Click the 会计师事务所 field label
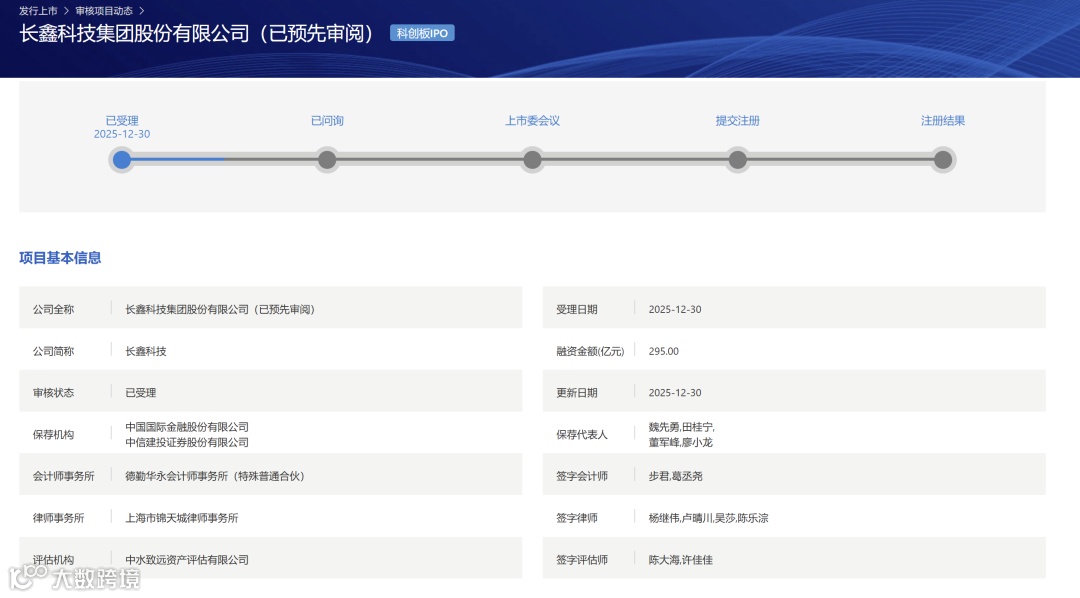Image resolution: width=1080 pixels, height=598 pixels. click(63, 476)
